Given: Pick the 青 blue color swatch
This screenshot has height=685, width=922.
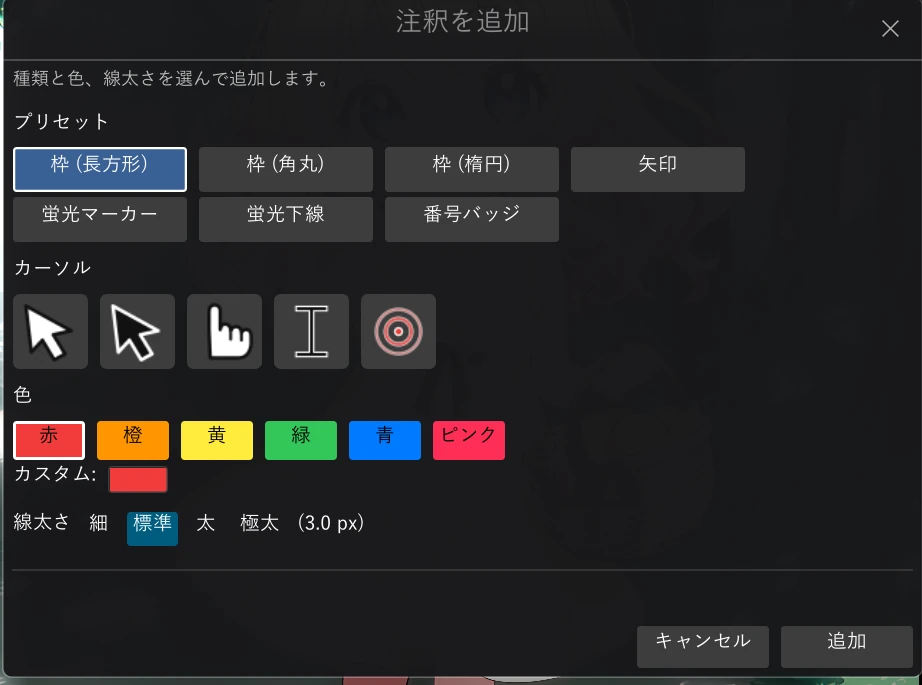Looking at the screenshot, I should tap(385, 440).
